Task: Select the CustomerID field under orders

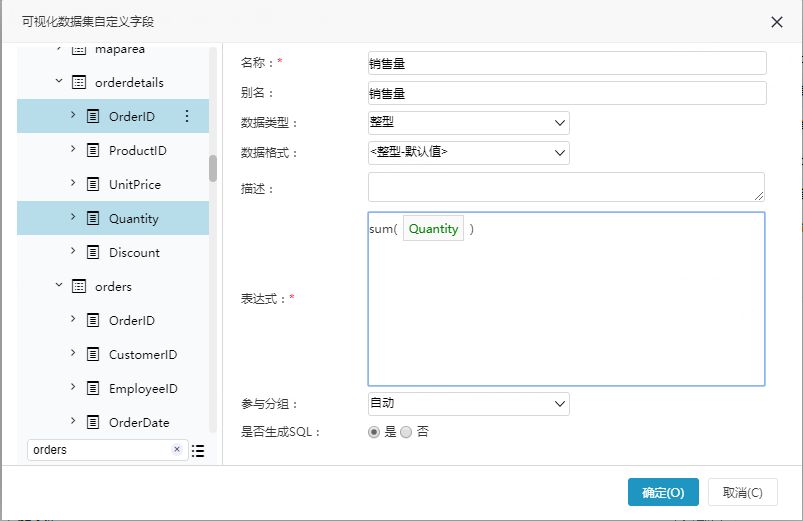Action: coord(113,355)
